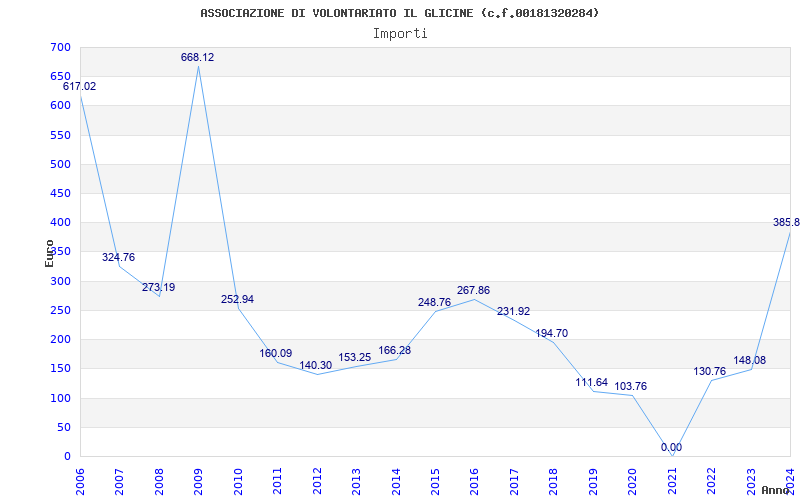
Task: Click the 2009 year axis label
Action: pyautogui.click(x=198, y=481)
